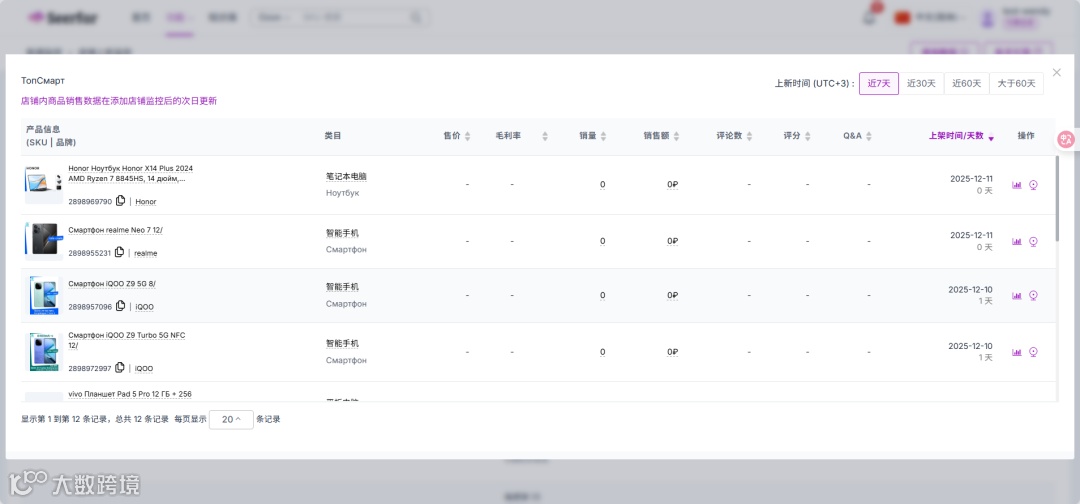
Task: Copy SKU 2898972997 using the copy icon
Action: point(120,368)
